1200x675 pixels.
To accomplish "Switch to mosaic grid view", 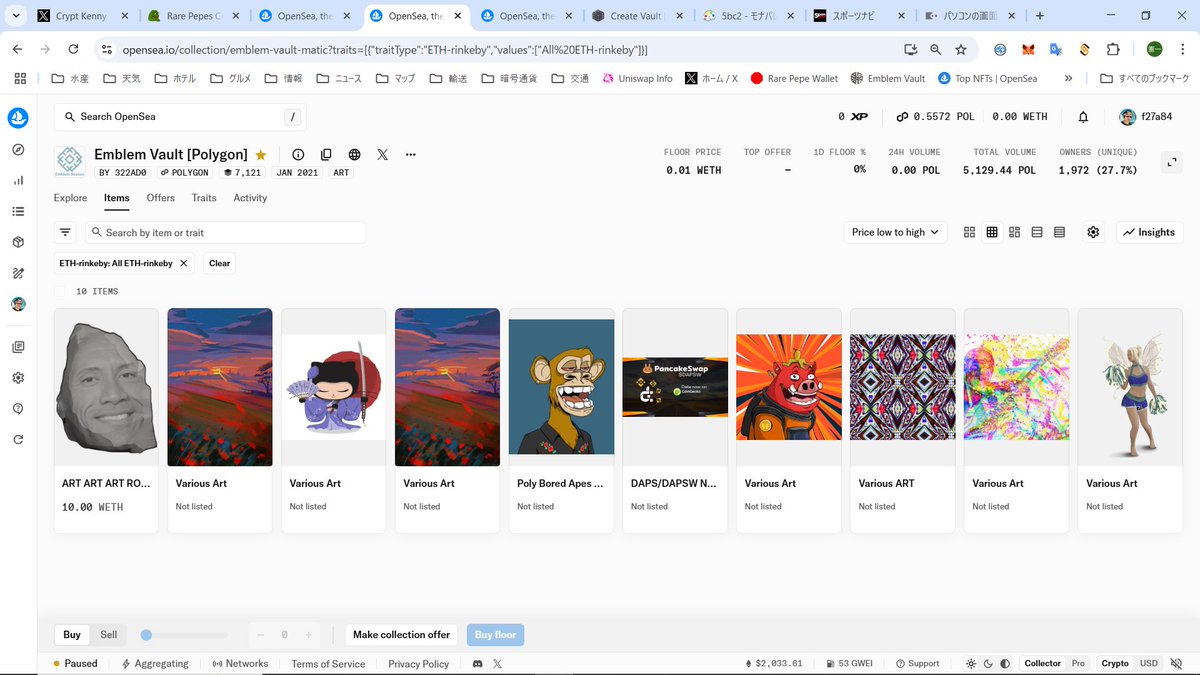I will [1014, 232].
